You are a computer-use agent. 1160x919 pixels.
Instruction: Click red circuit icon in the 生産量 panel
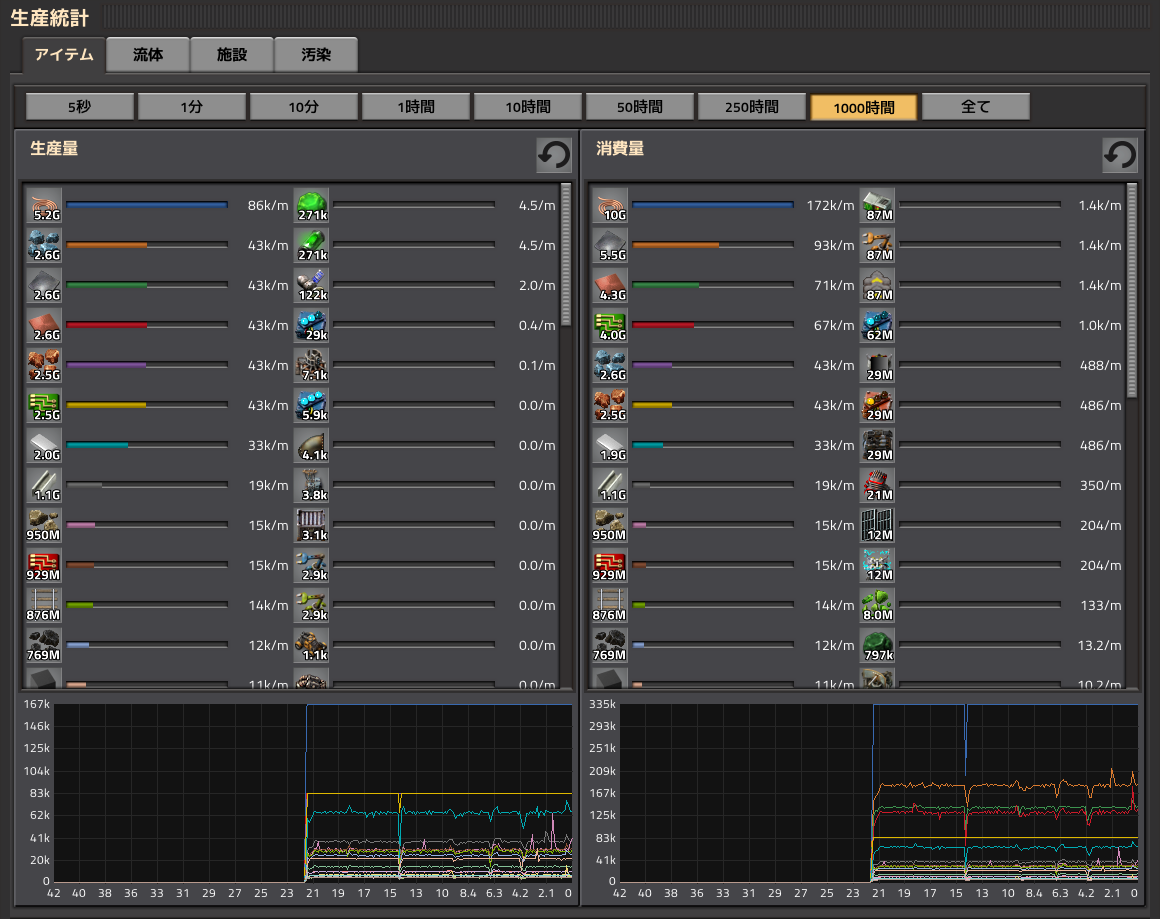[44, 565]
